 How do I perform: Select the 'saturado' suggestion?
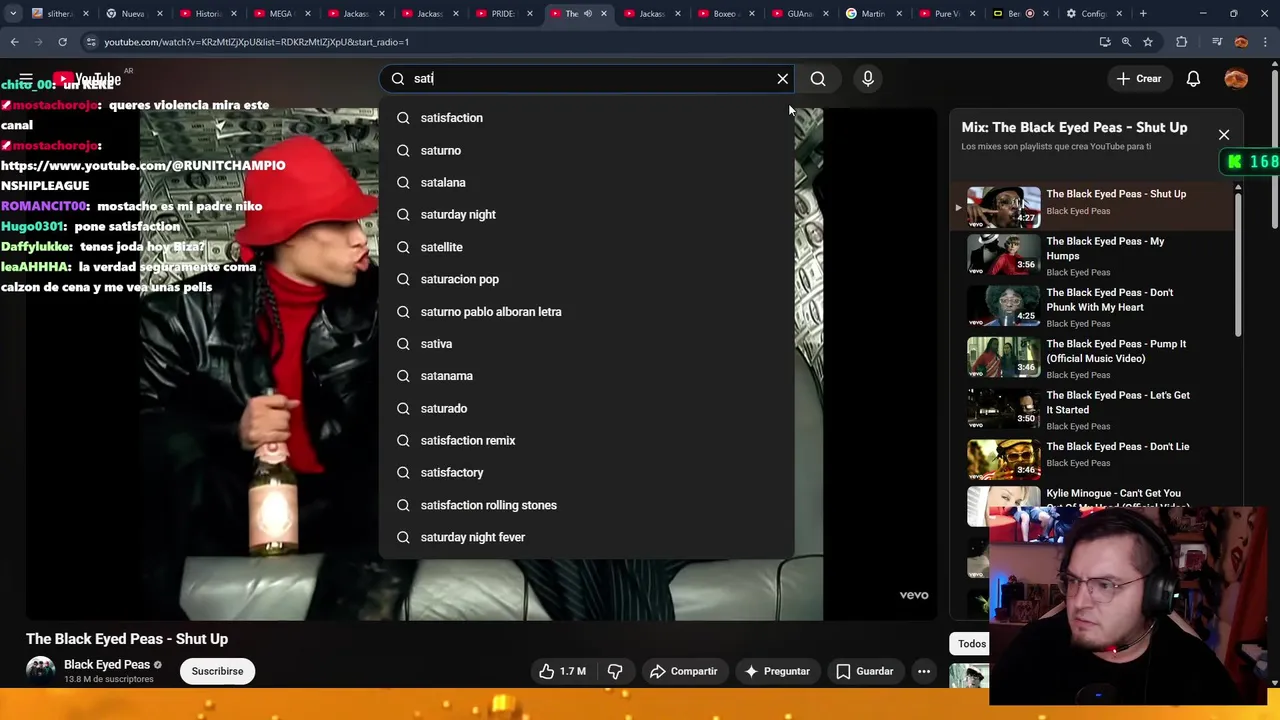[586, 408]
